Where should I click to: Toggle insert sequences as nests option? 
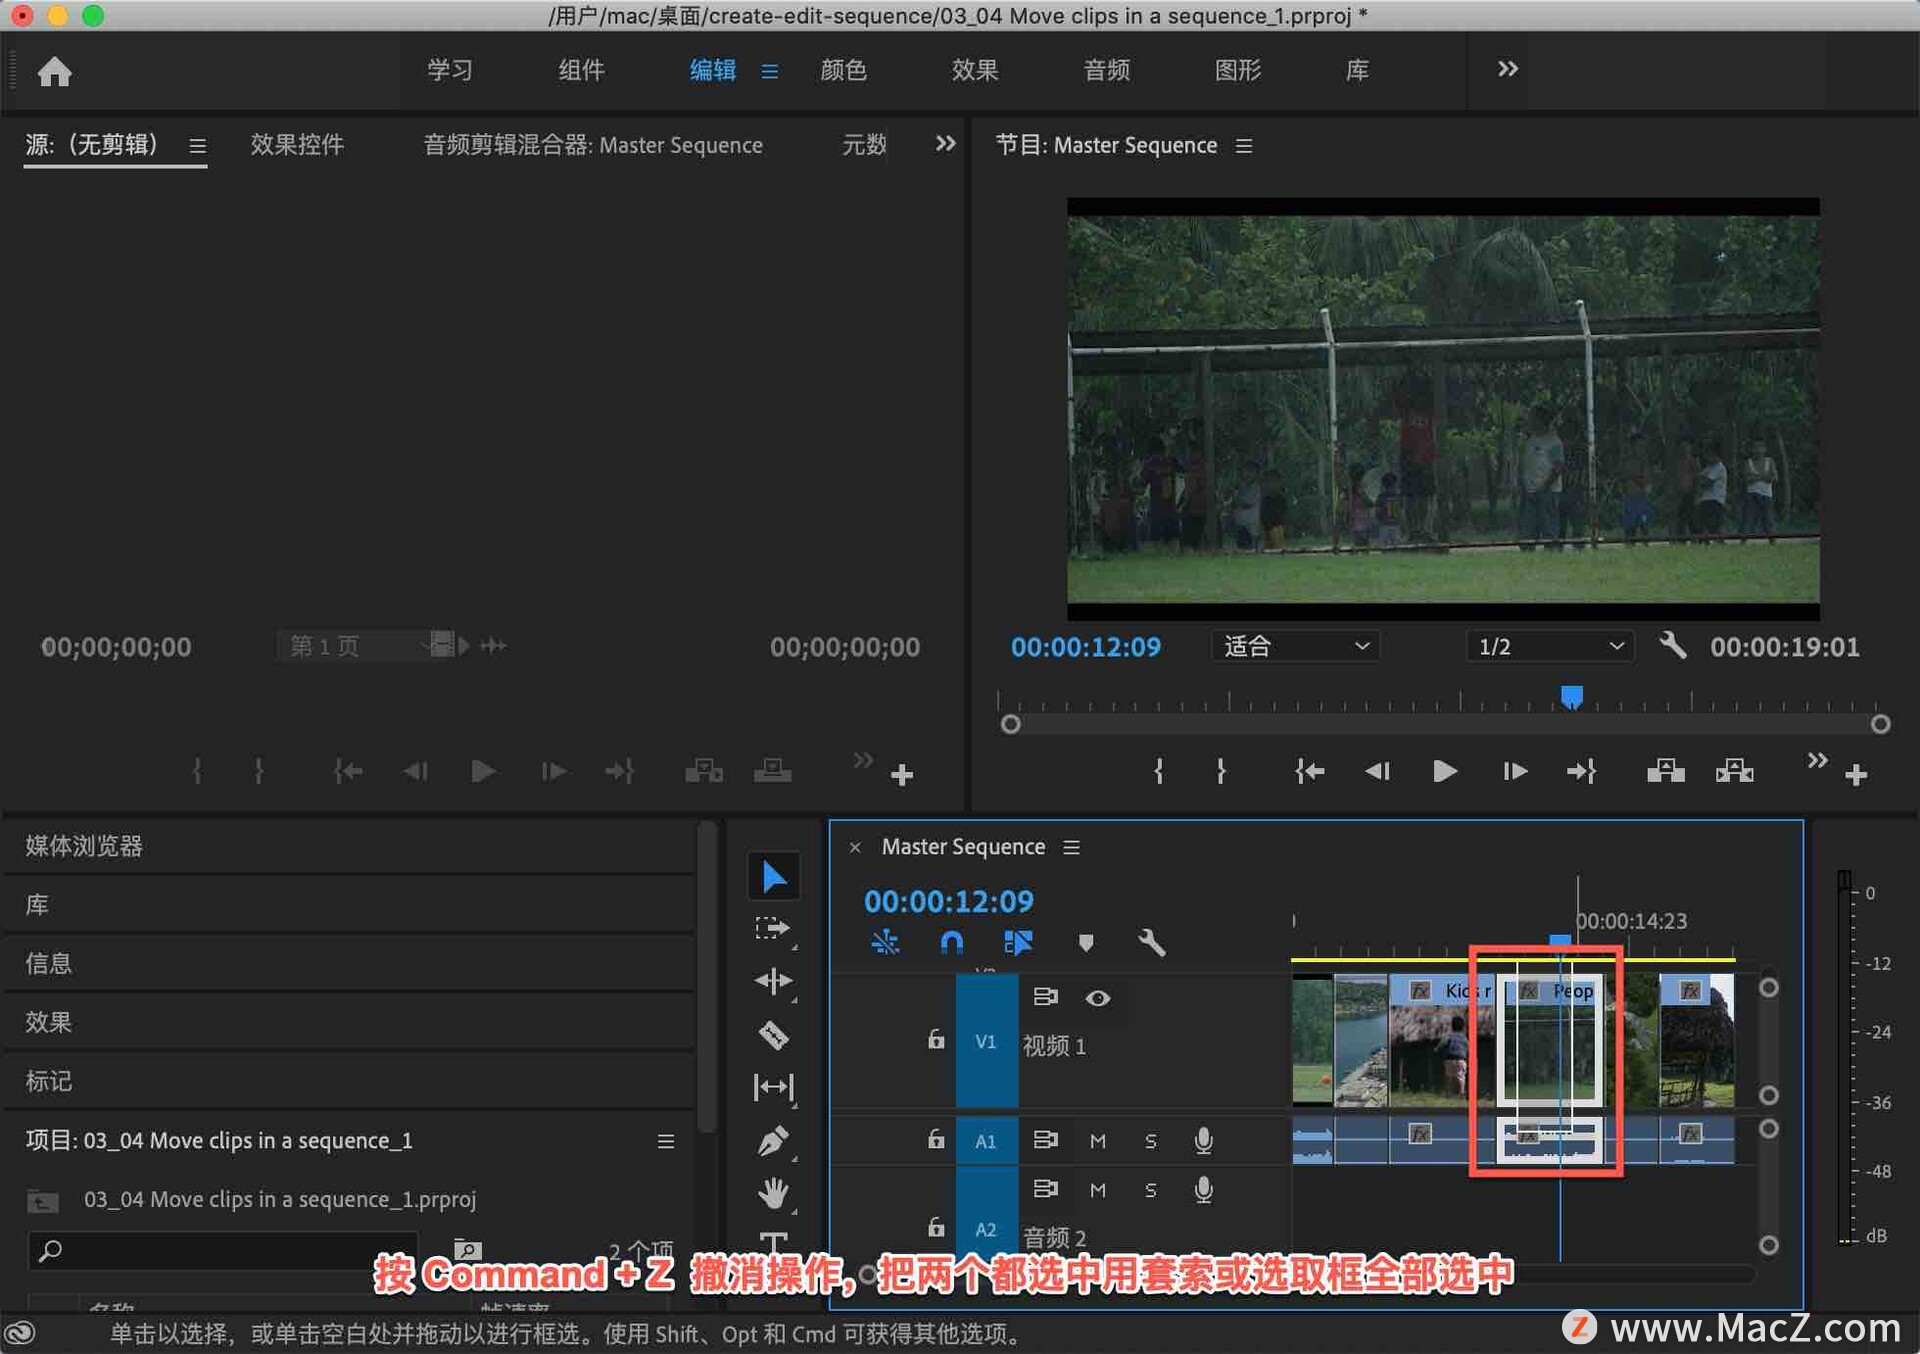(x=885, y=942)
